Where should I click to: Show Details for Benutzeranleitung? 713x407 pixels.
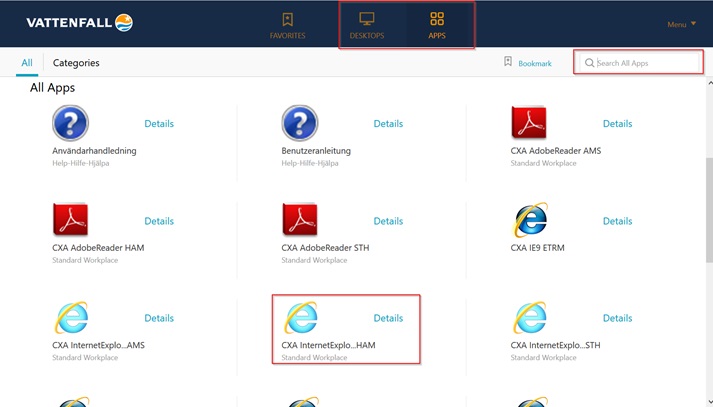click(x=388, y=124)
